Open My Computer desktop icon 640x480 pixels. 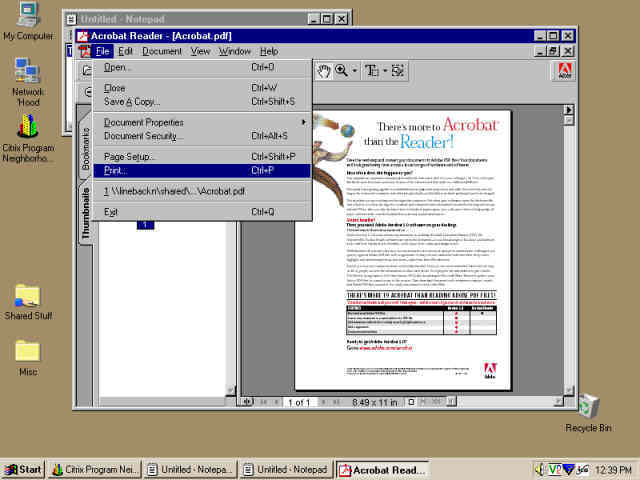27,18
